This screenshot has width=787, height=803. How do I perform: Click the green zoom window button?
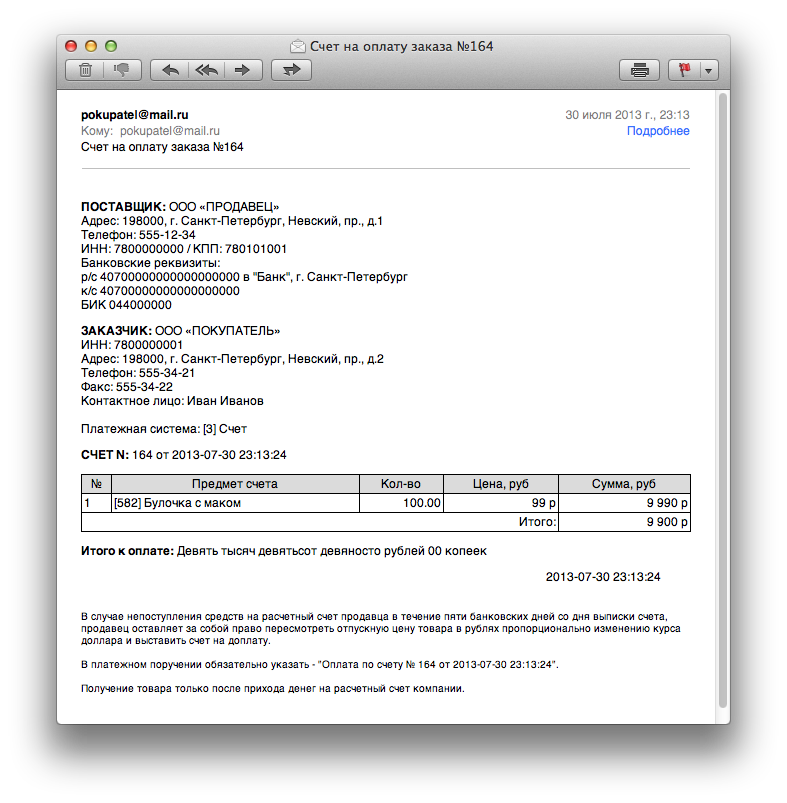[x=111, y=46]
